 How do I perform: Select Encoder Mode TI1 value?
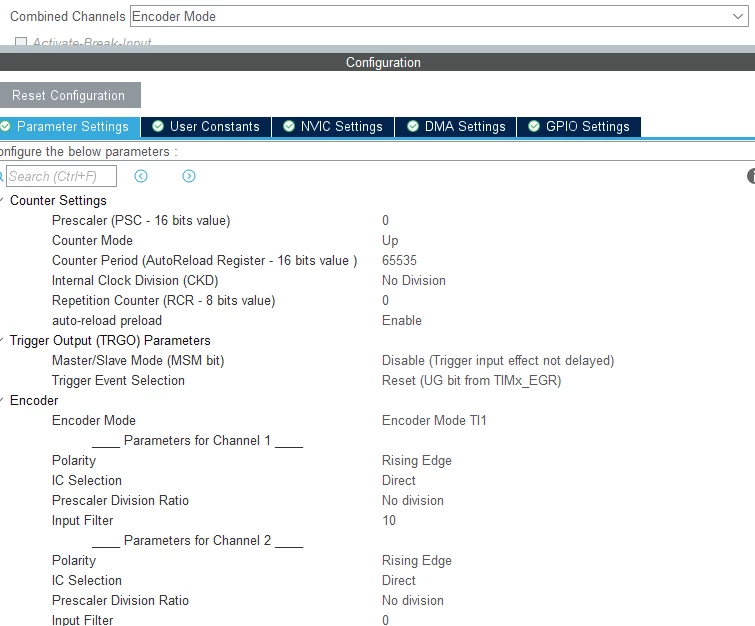pyautogui.click(x=434, y=420)
